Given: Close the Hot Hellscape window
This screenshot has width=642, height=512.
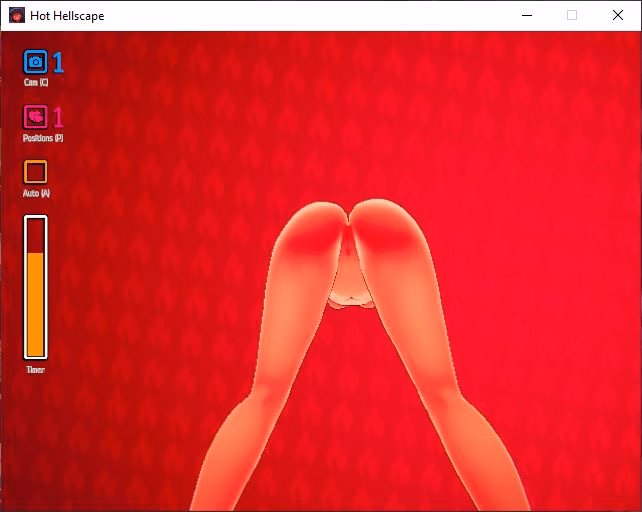Looking at the screenshot, I should click(x=618, y=16).
